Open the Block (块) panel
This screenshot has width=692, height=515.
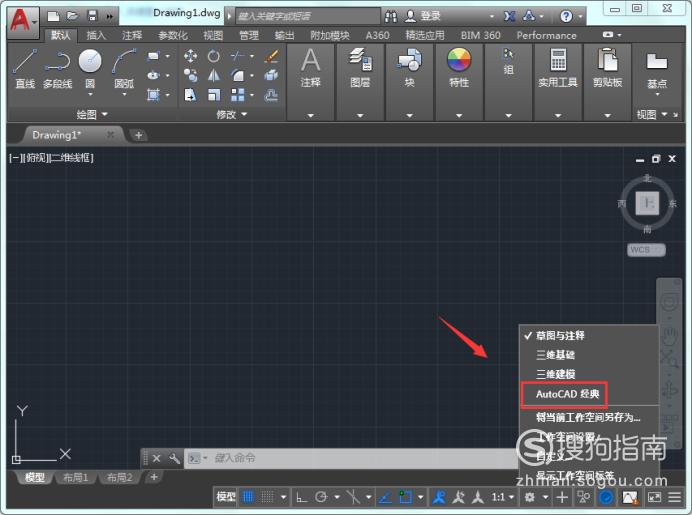click(409, 68)
